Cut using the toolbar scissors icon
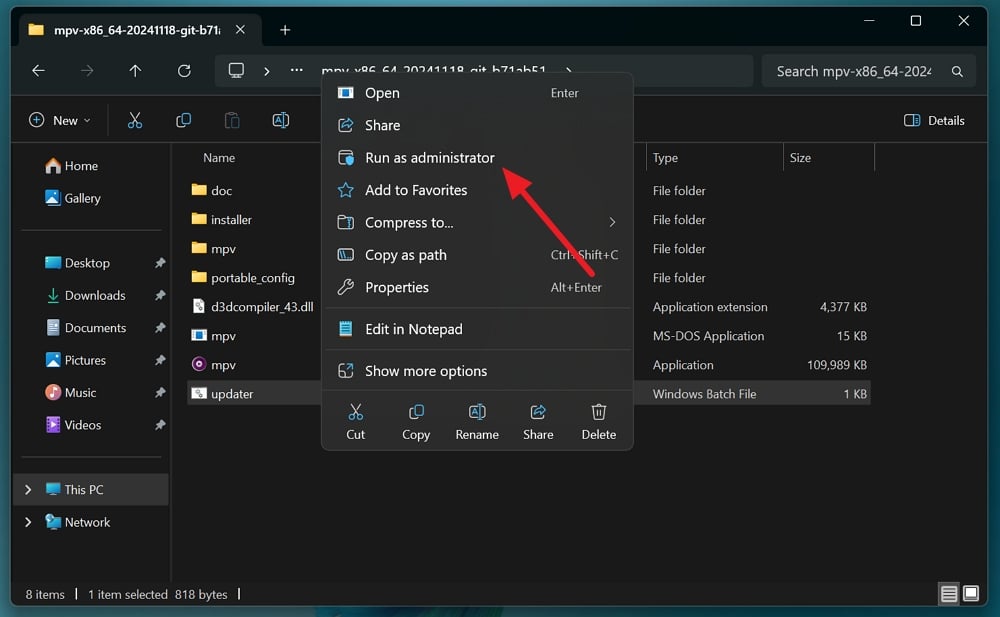Image resolution: width=1000 pixels, height=617 pixels. 135,120
